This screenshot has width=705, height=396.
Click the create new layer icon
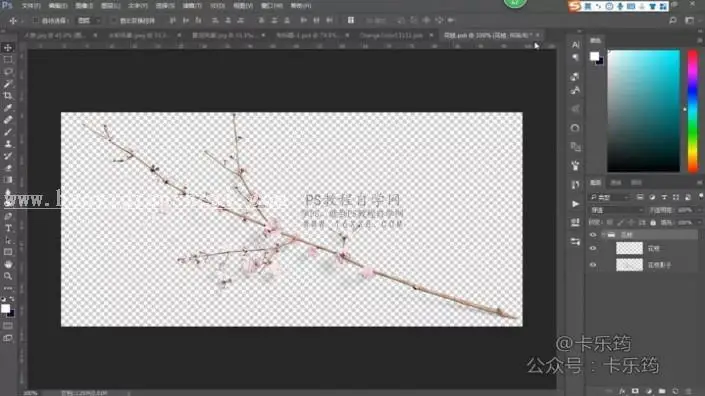[675, 391]
